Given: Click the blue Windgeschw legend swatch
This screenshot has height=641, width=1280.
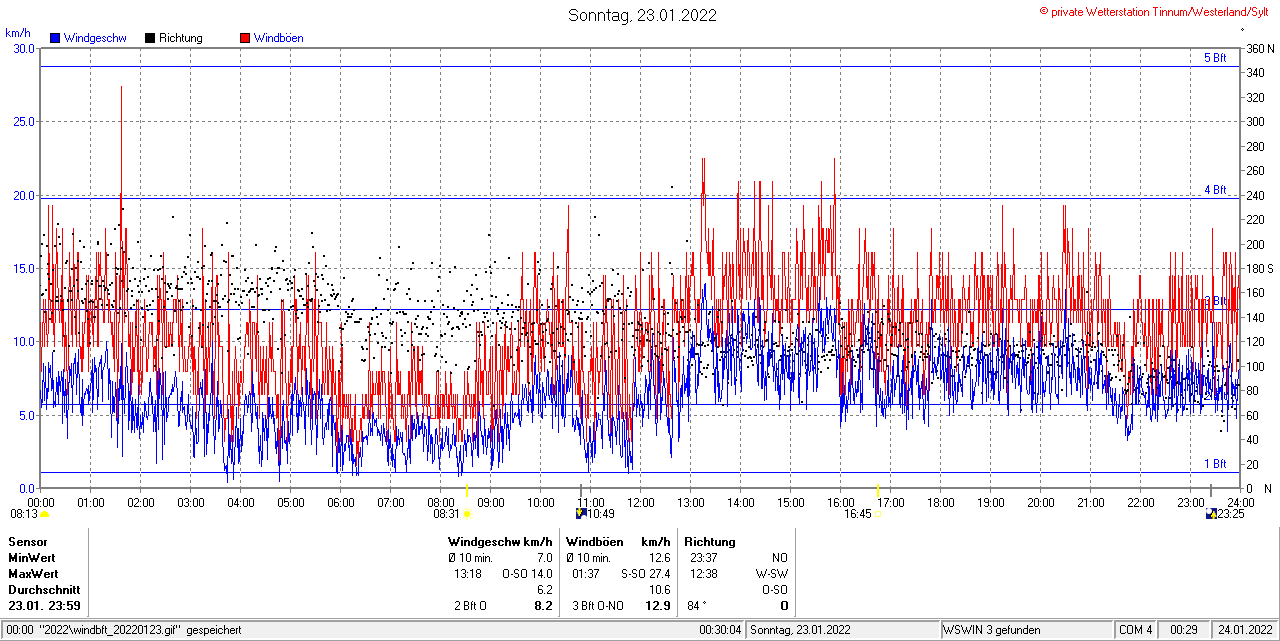Looking at the screenshot, I should (x=56, y=38).
